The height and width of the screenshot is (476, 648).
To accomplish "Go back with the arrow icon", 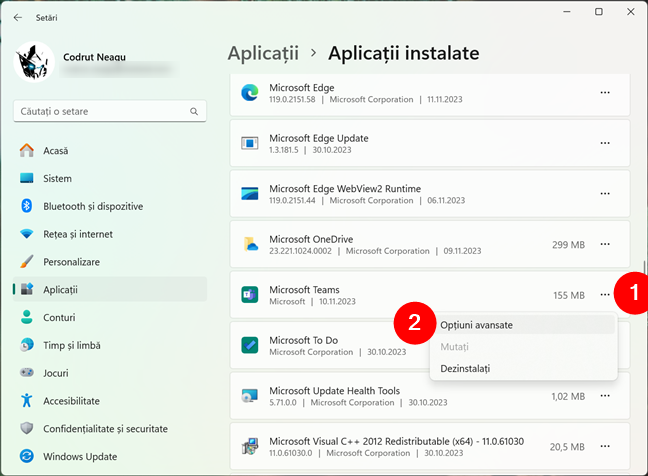I will pos(17,17).
